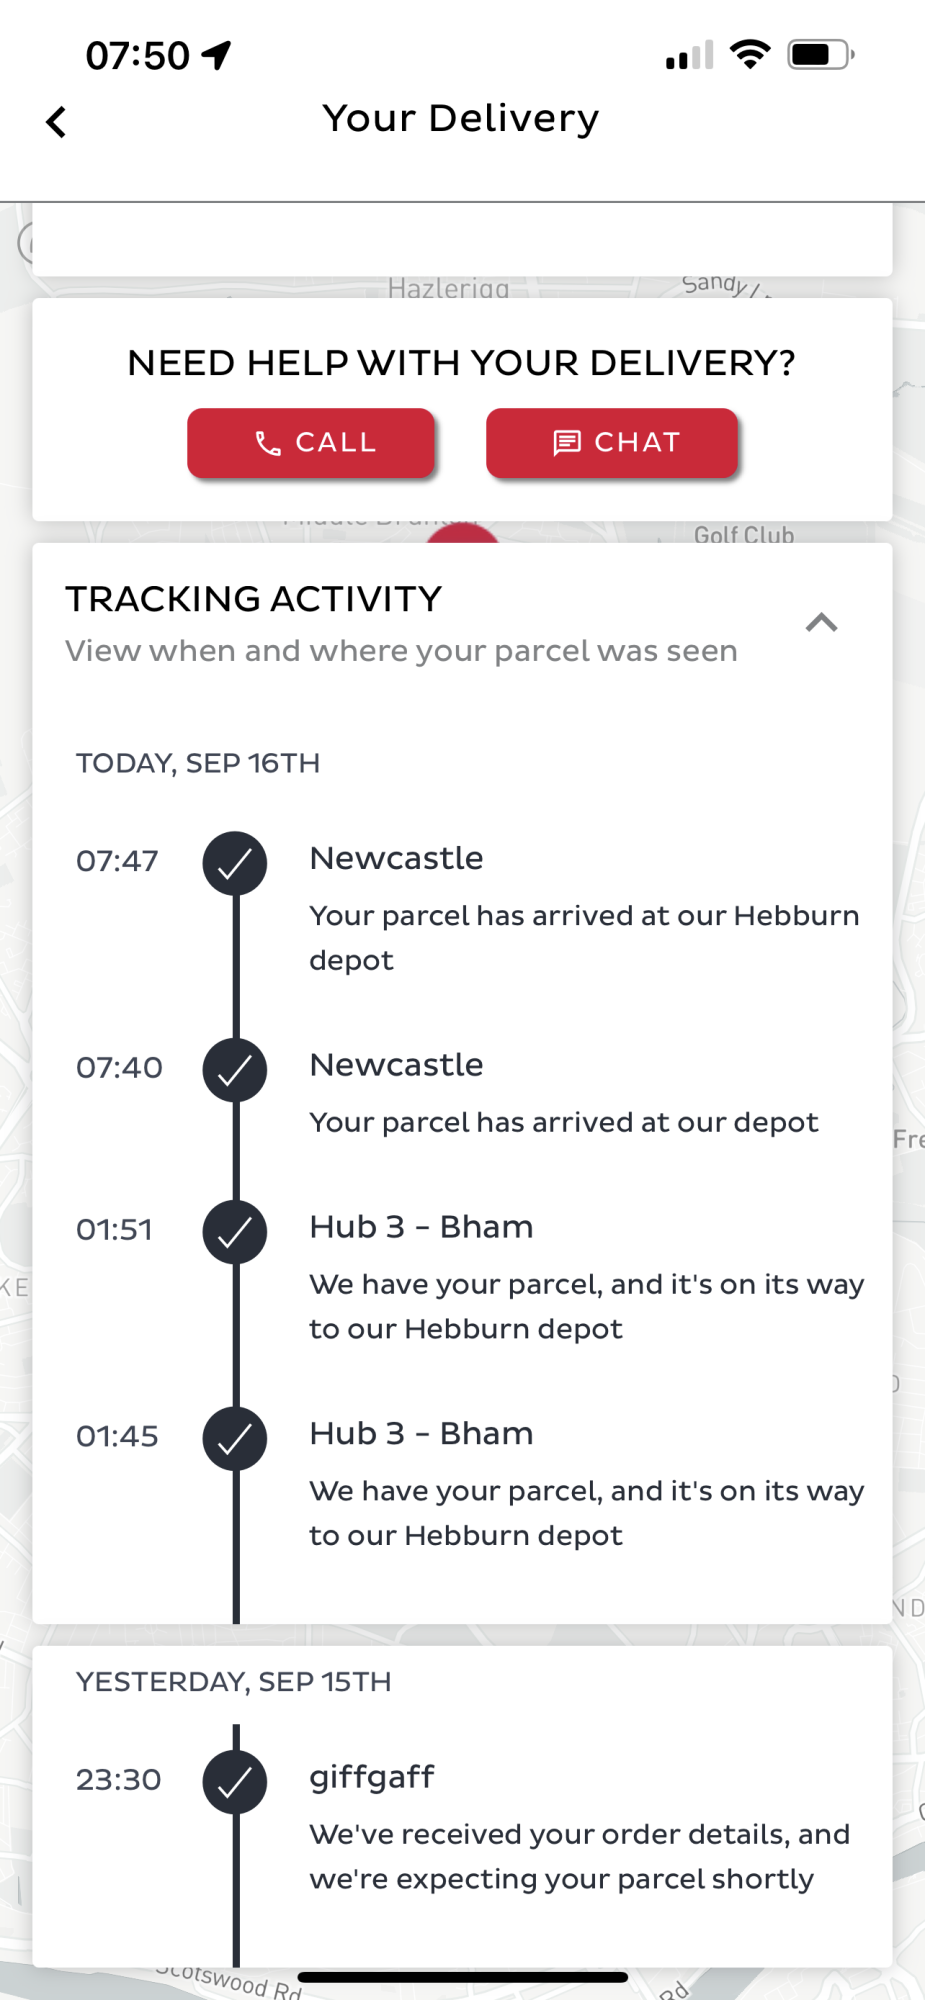Select the 01:51 Hub 3 checkmark icon
Image resolution: width=925 pixels, height=2000 pixels.
click(235, 1232)
